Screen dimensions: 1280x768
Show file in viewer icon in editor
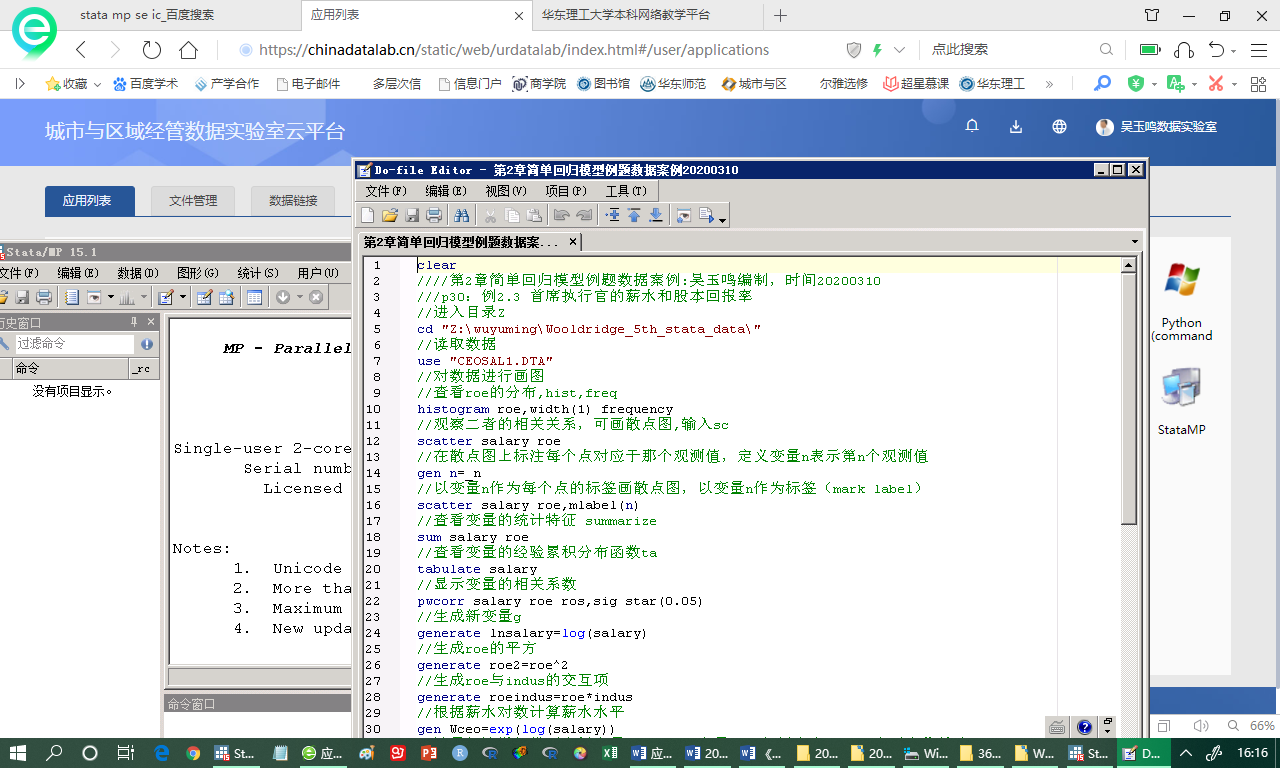684,215
